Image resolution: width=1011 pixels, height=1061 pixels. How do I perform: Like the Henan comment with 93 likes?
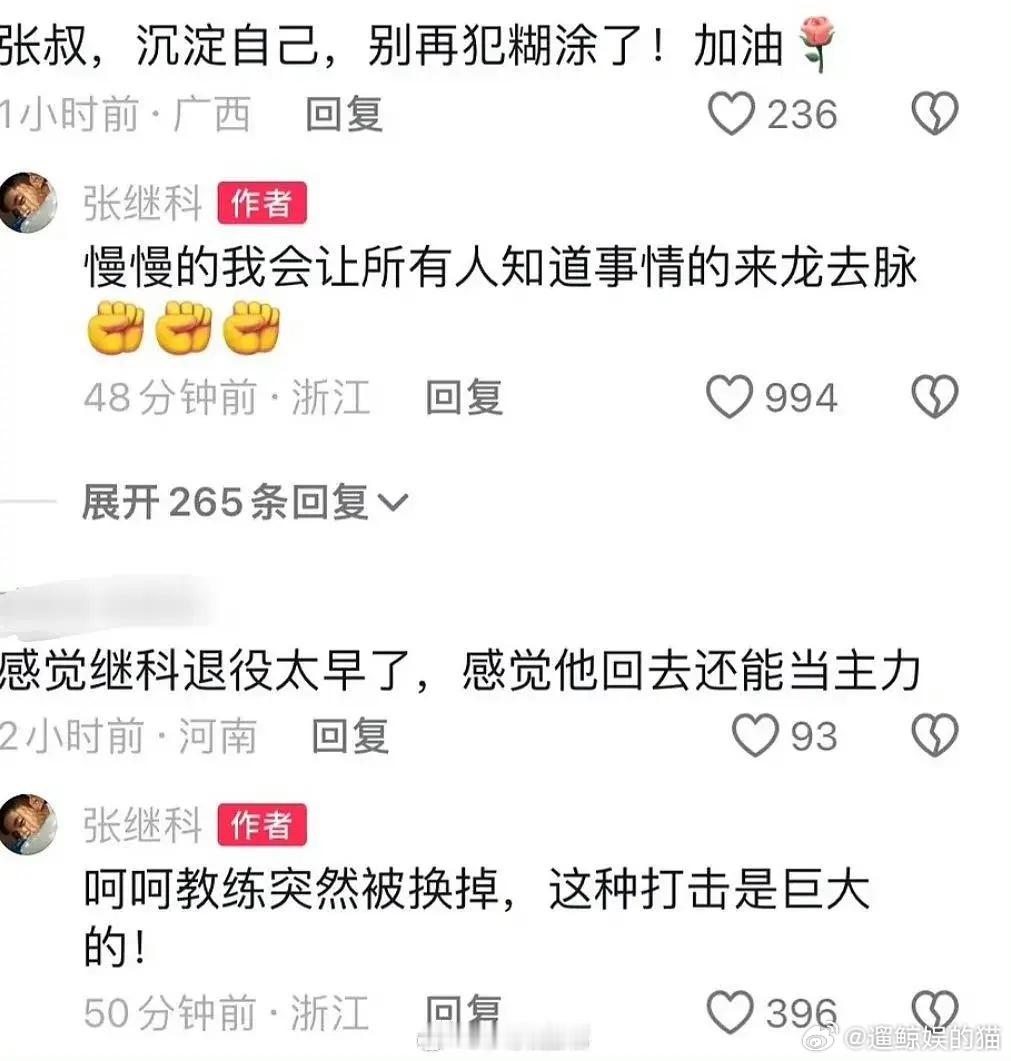pos(755,735)
